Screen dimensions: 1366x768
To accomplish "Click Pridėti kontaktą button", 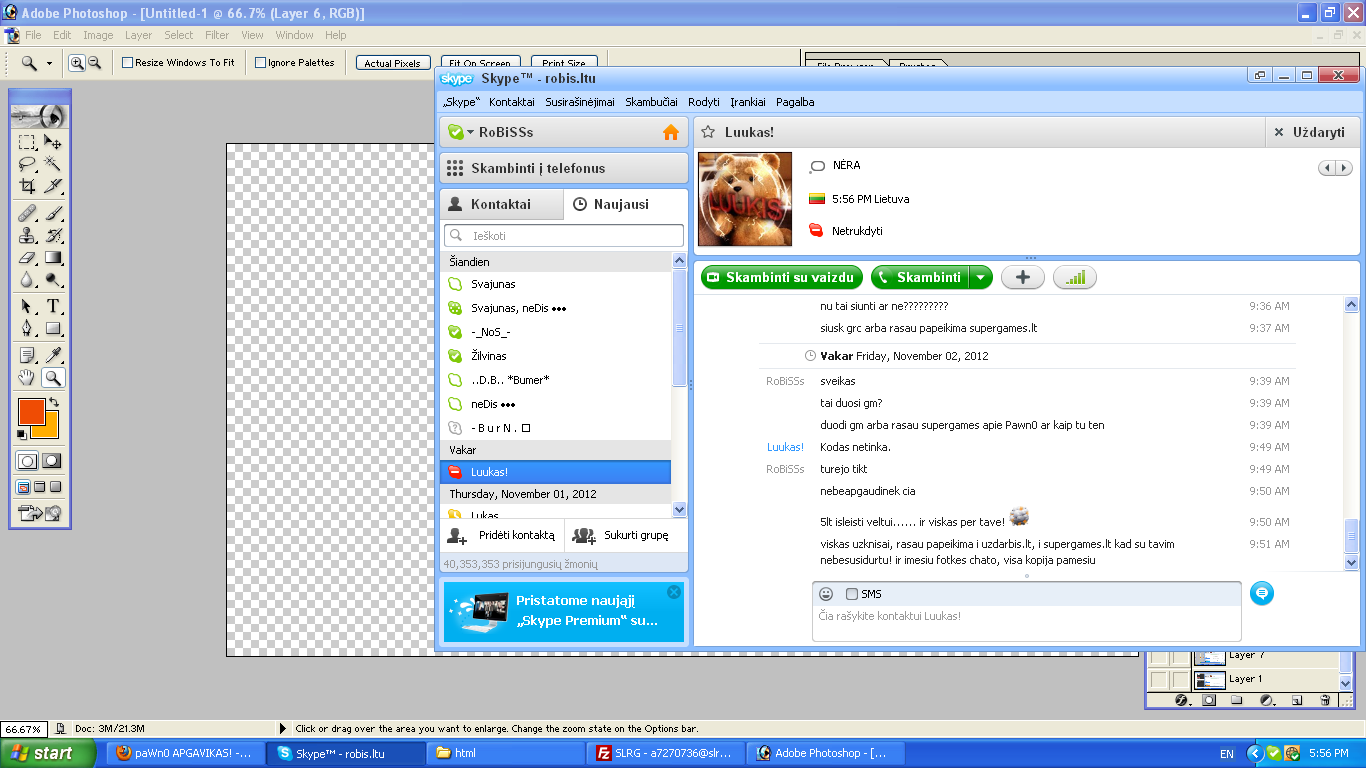I will coord(502,535).
